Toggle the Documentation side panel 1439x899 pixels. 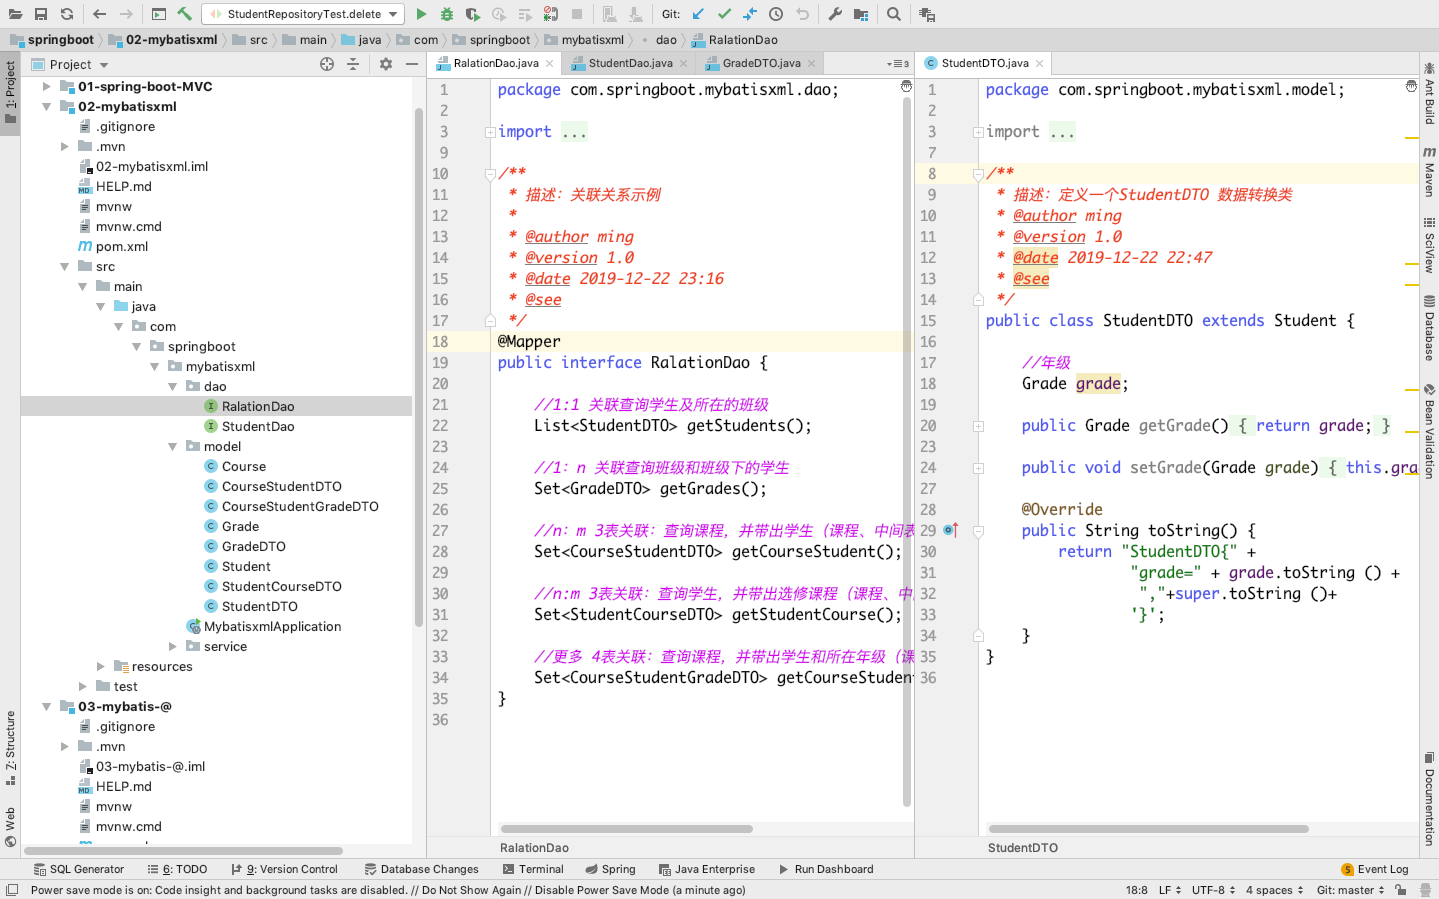click(x=1429, y=799)
